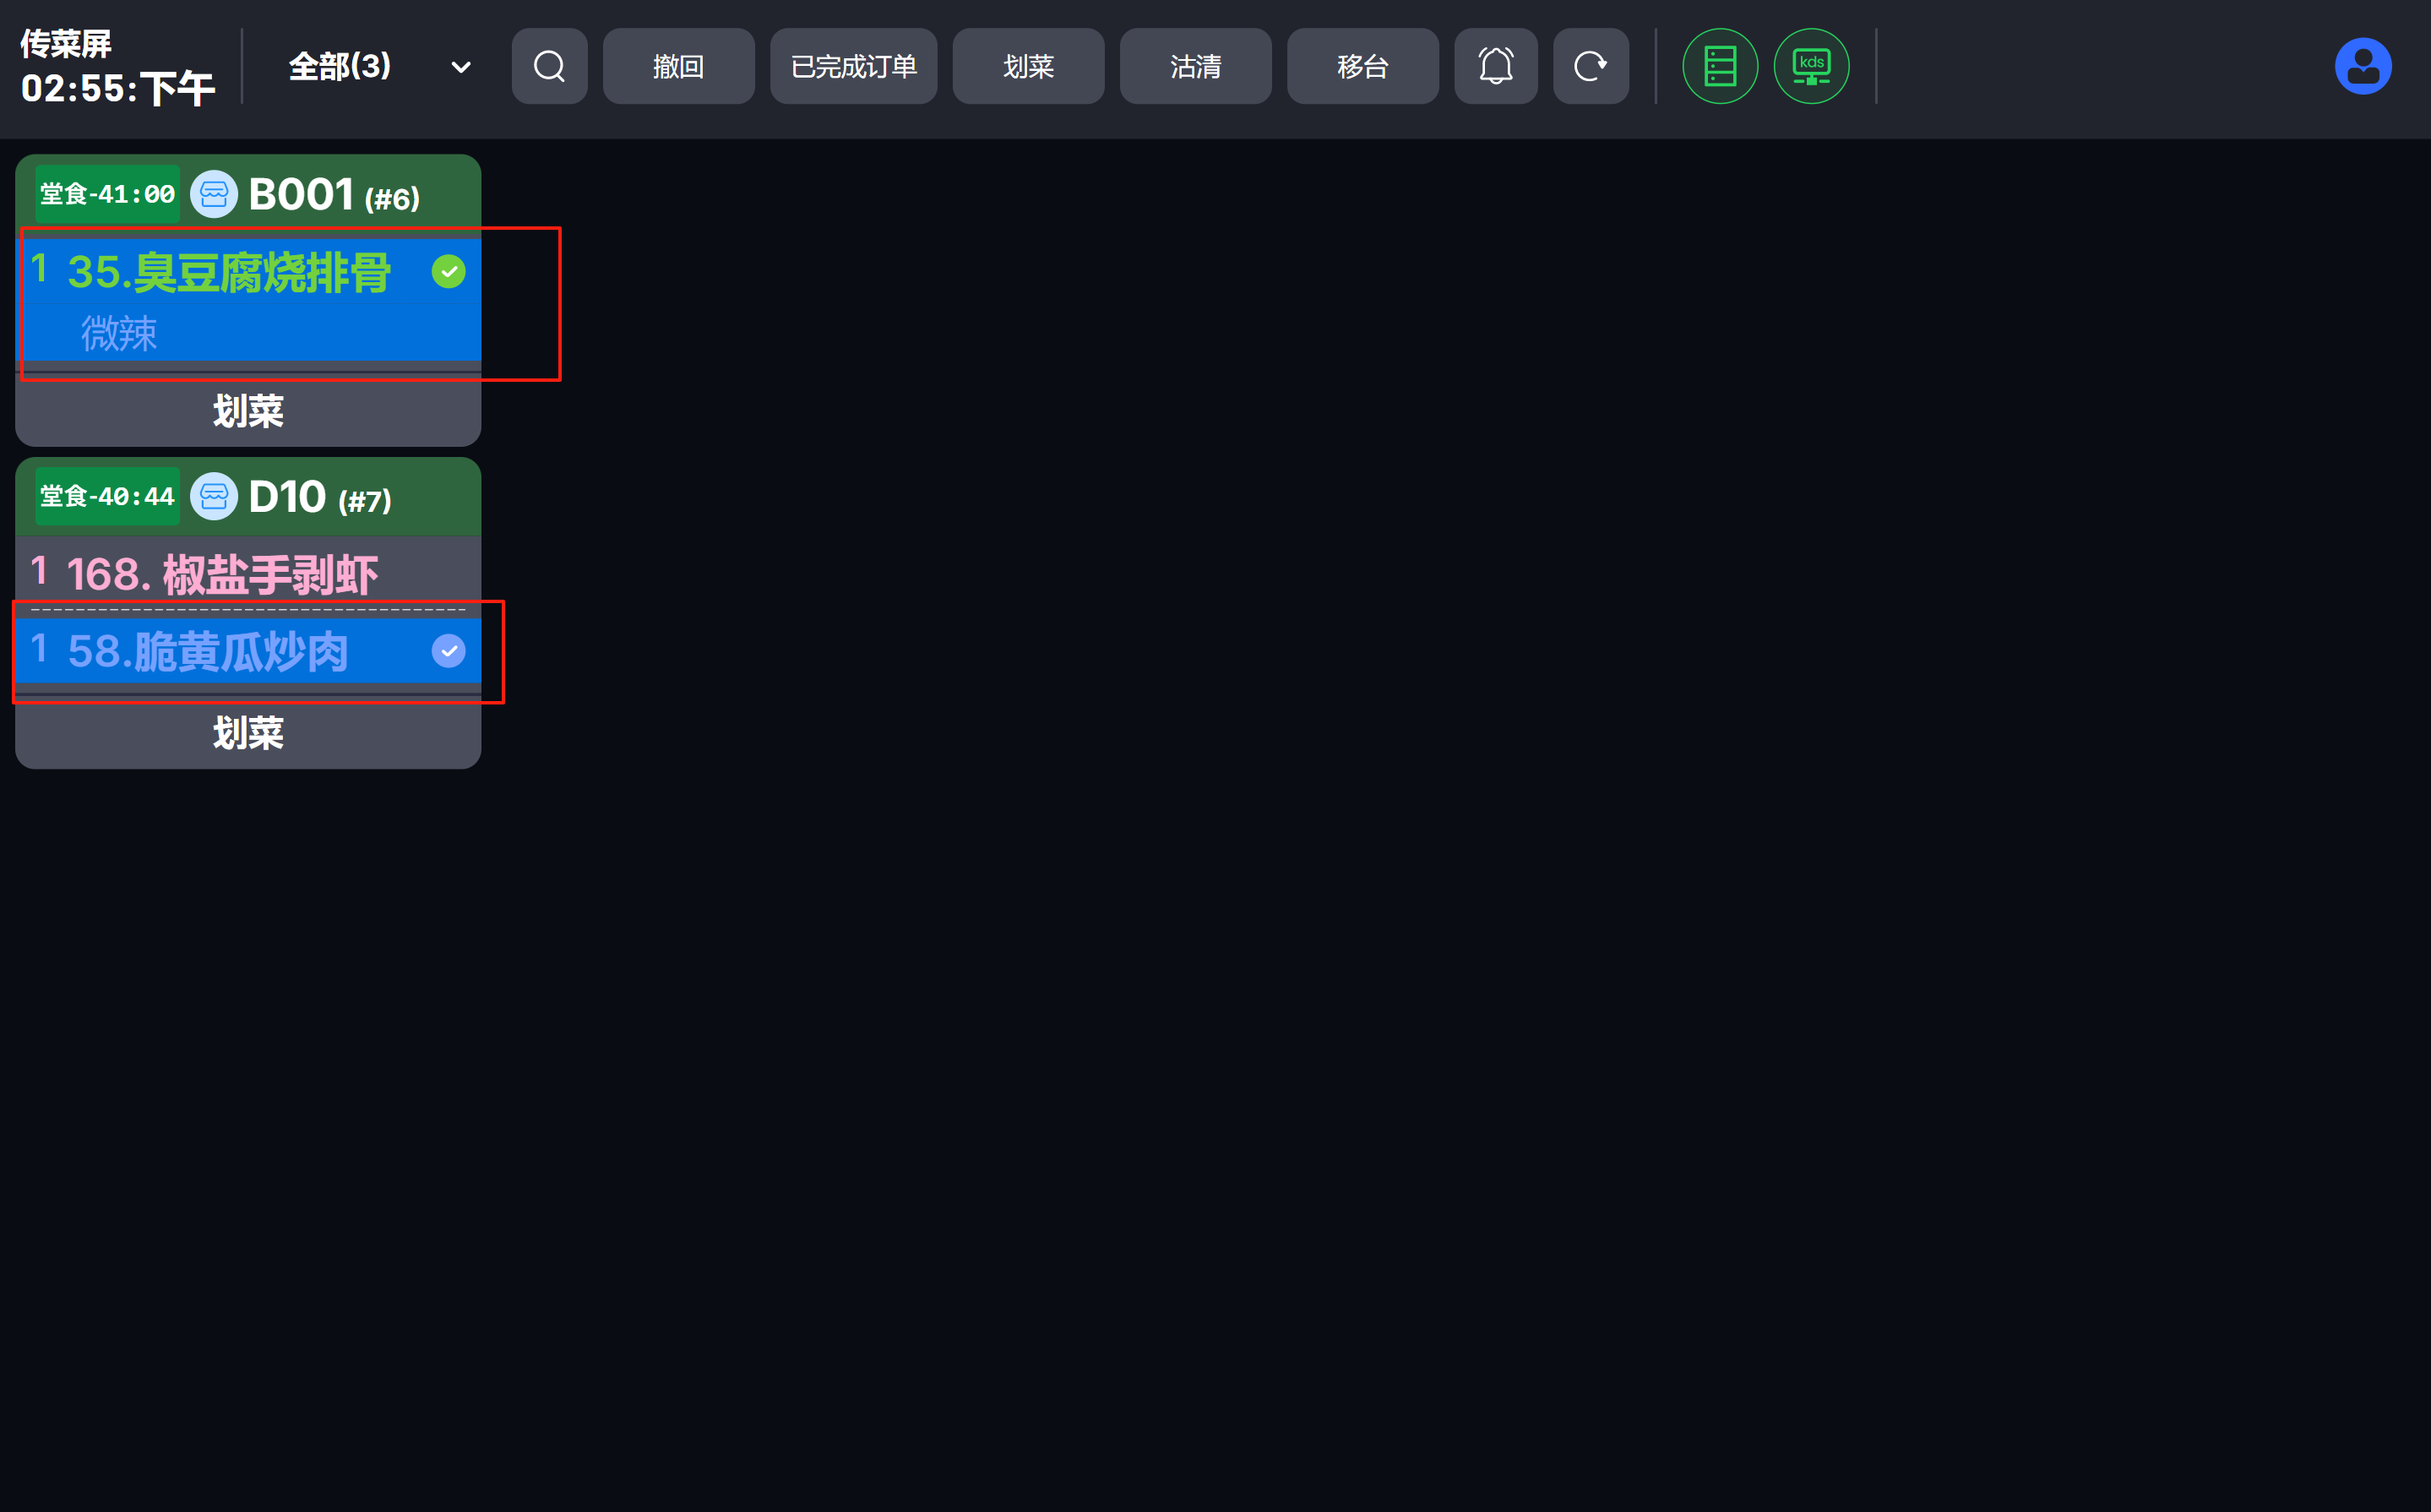This screenshot has width=2431, height=1512.
Task: Open the blue user profile avatar
Action: [x=2362, y=66]
